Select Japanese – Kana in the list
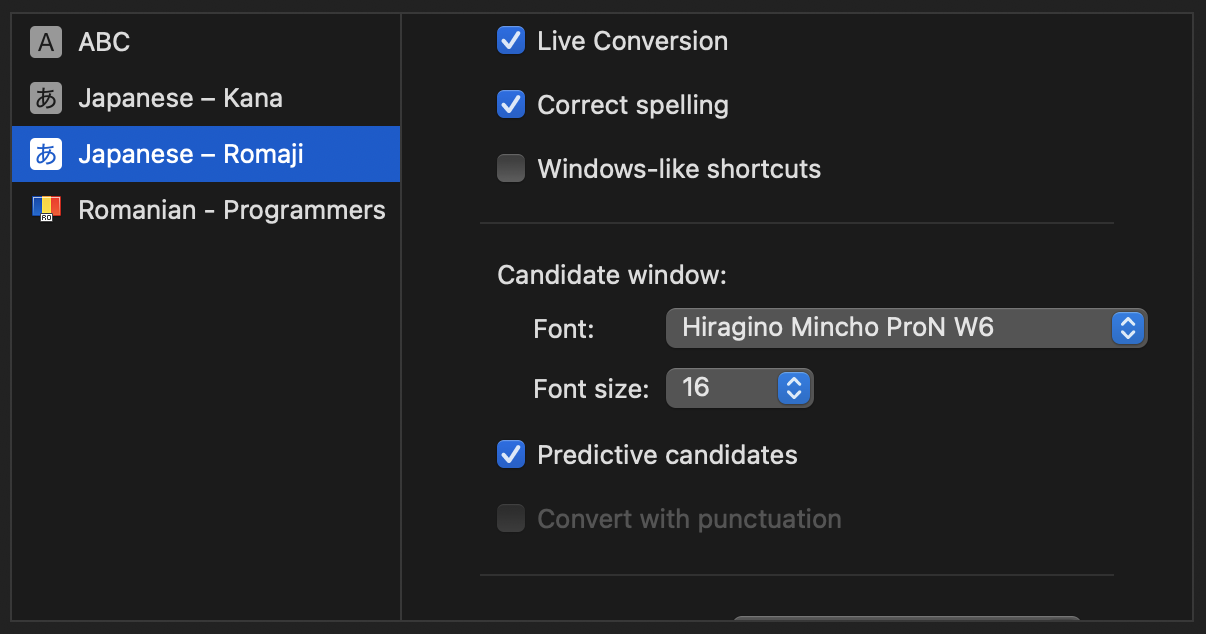Viewport: 1206px width, 634px height. [206, 98]
